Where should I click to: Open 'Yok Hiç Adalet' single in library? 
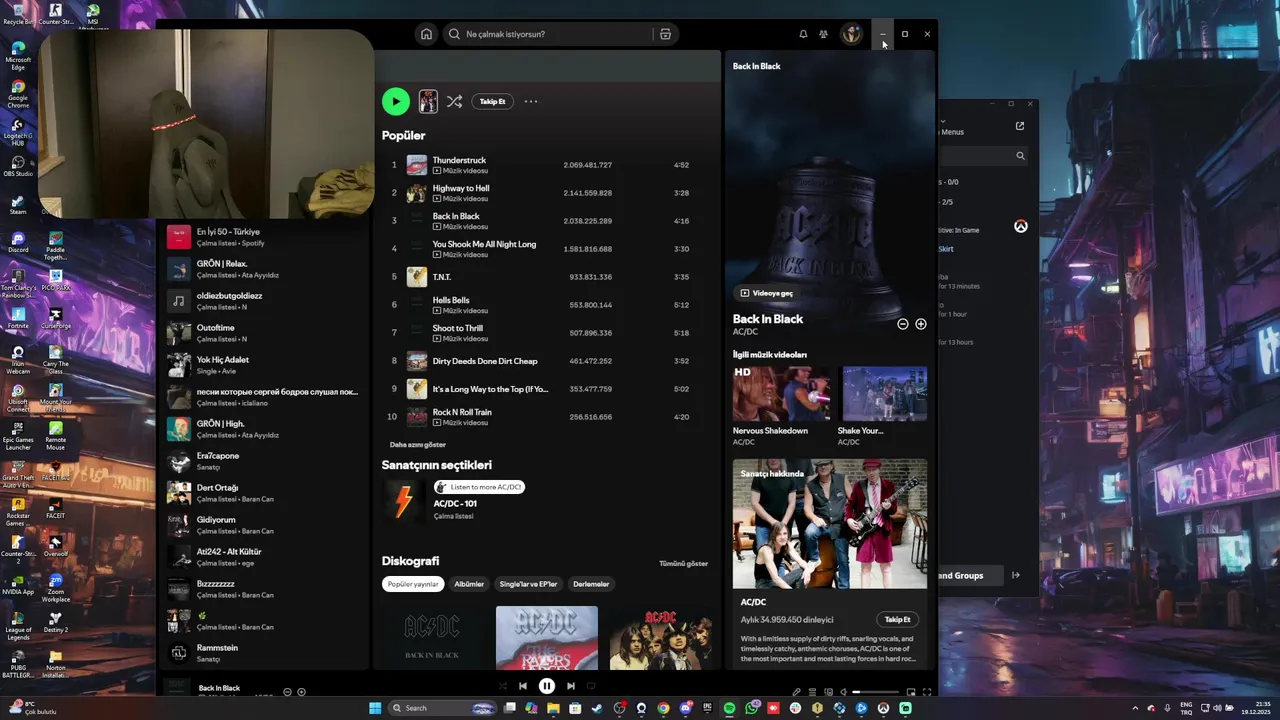pyautogui.click(x=265, y=365)
